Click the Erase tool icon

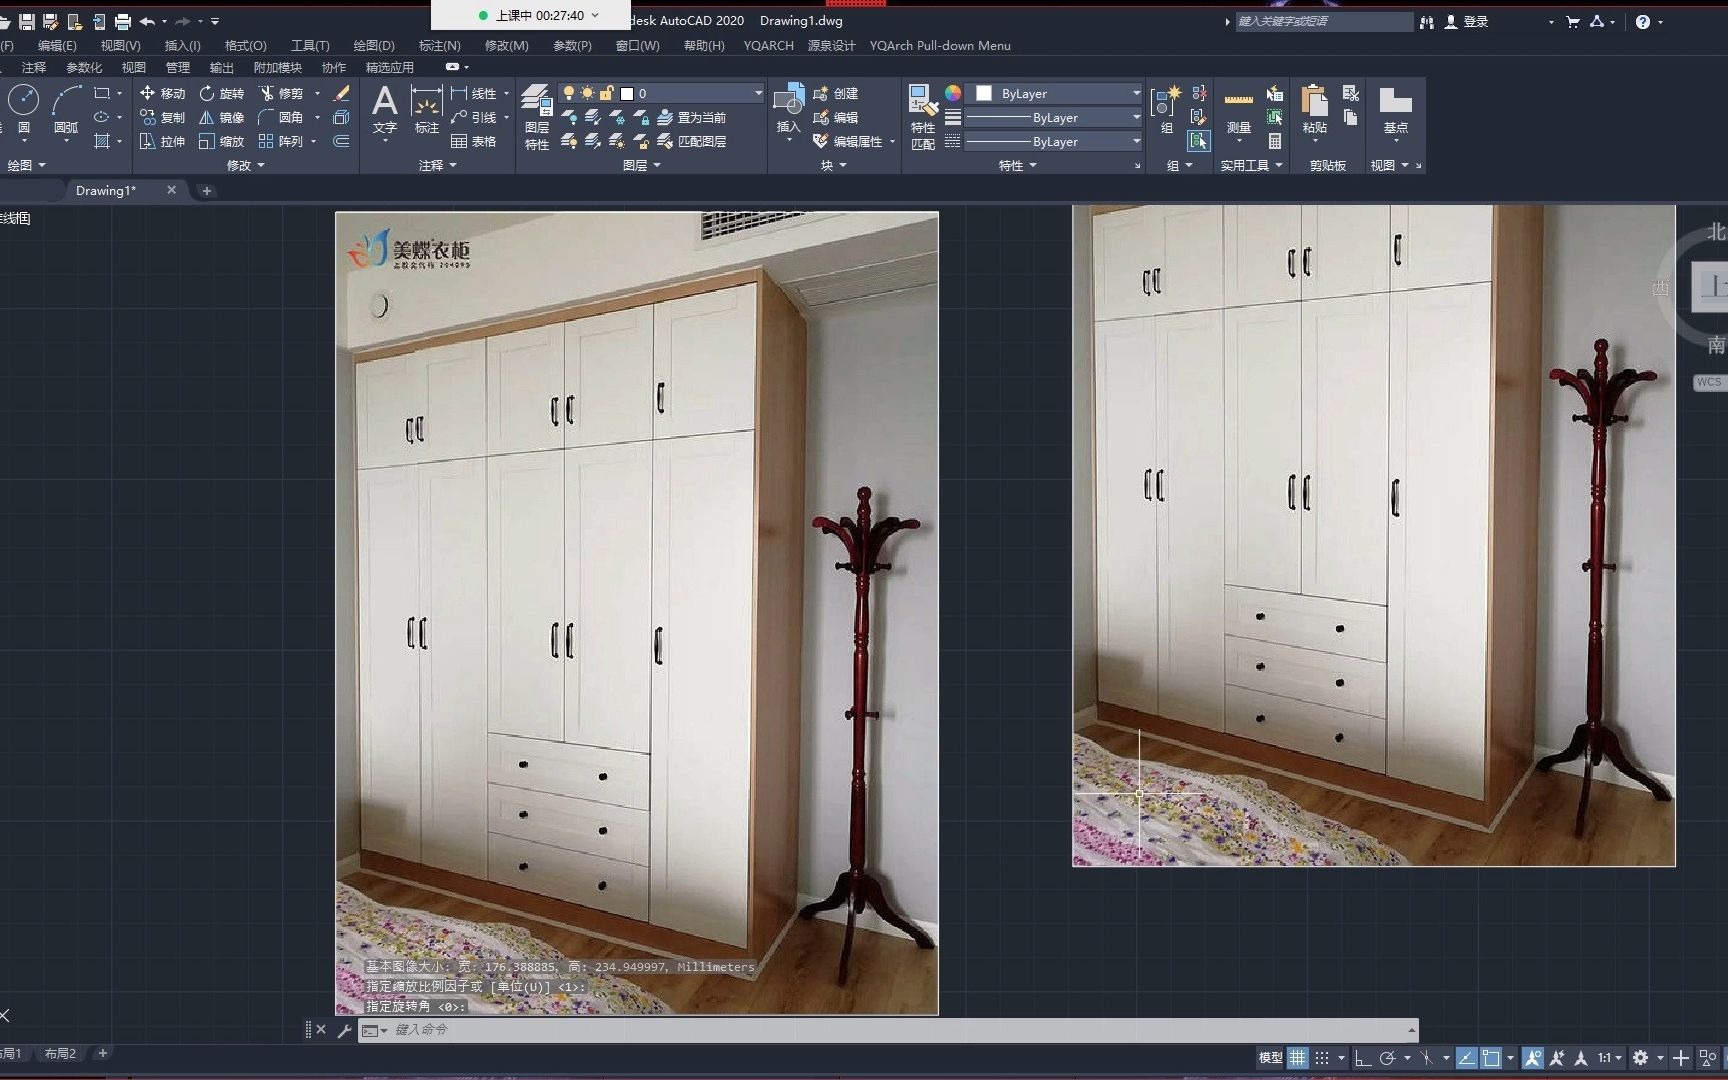pos(341,93)
